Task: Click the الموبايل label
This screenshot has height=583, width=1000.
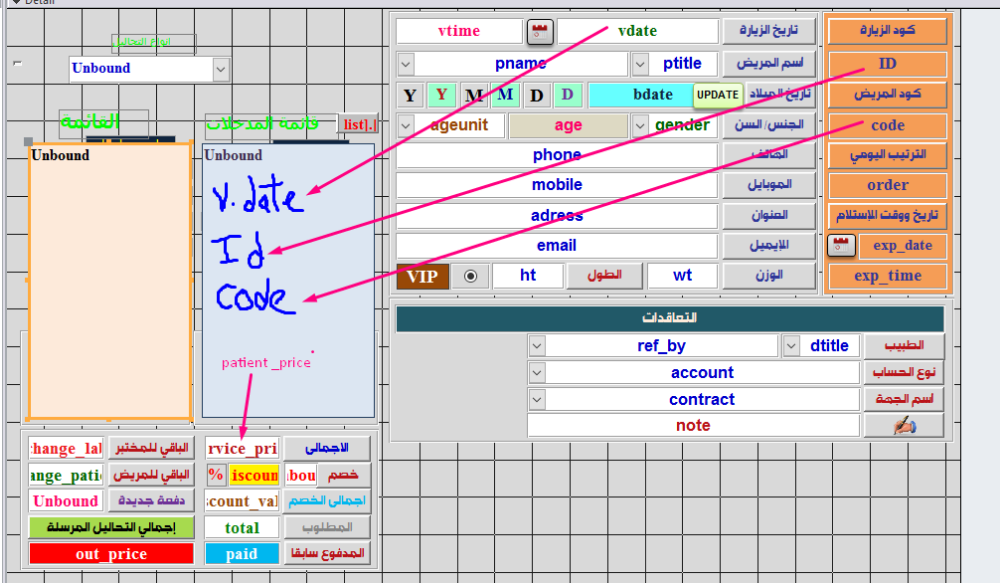Action: point(768,185)
